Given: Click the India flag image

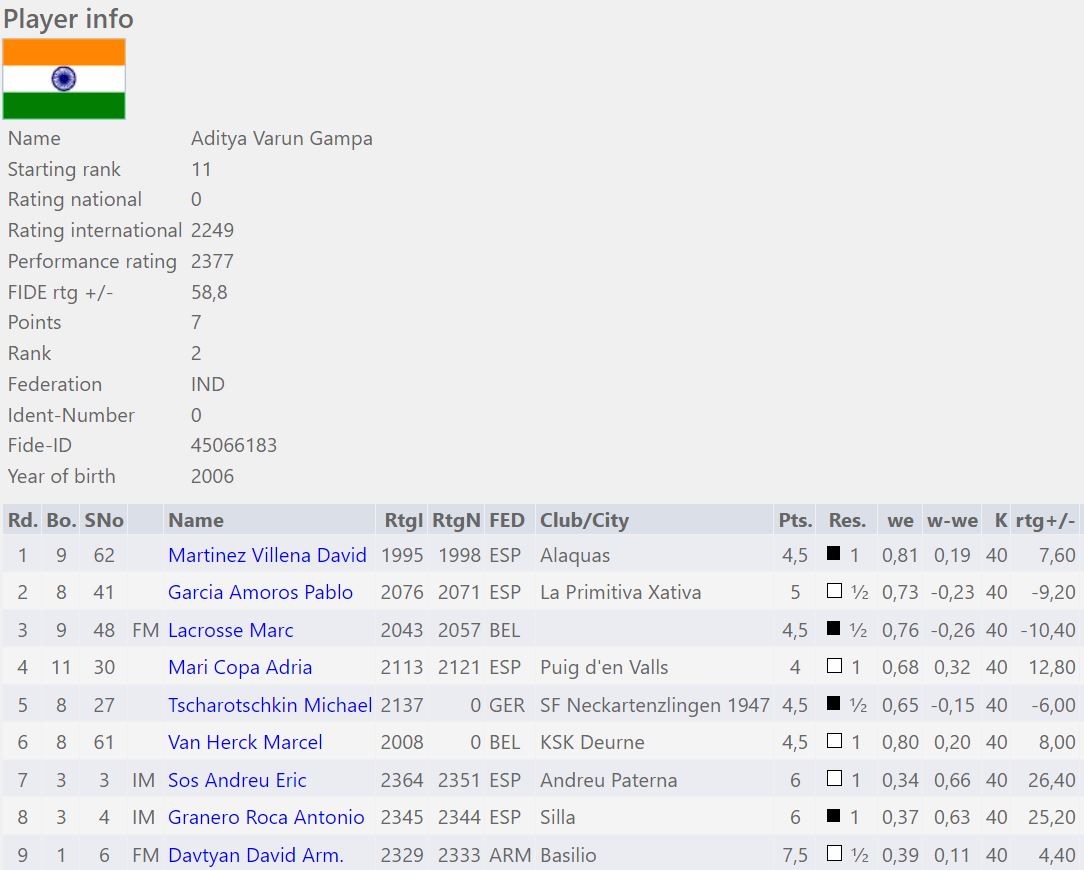Looking at the screenshot, I should [x=64, y=79].
